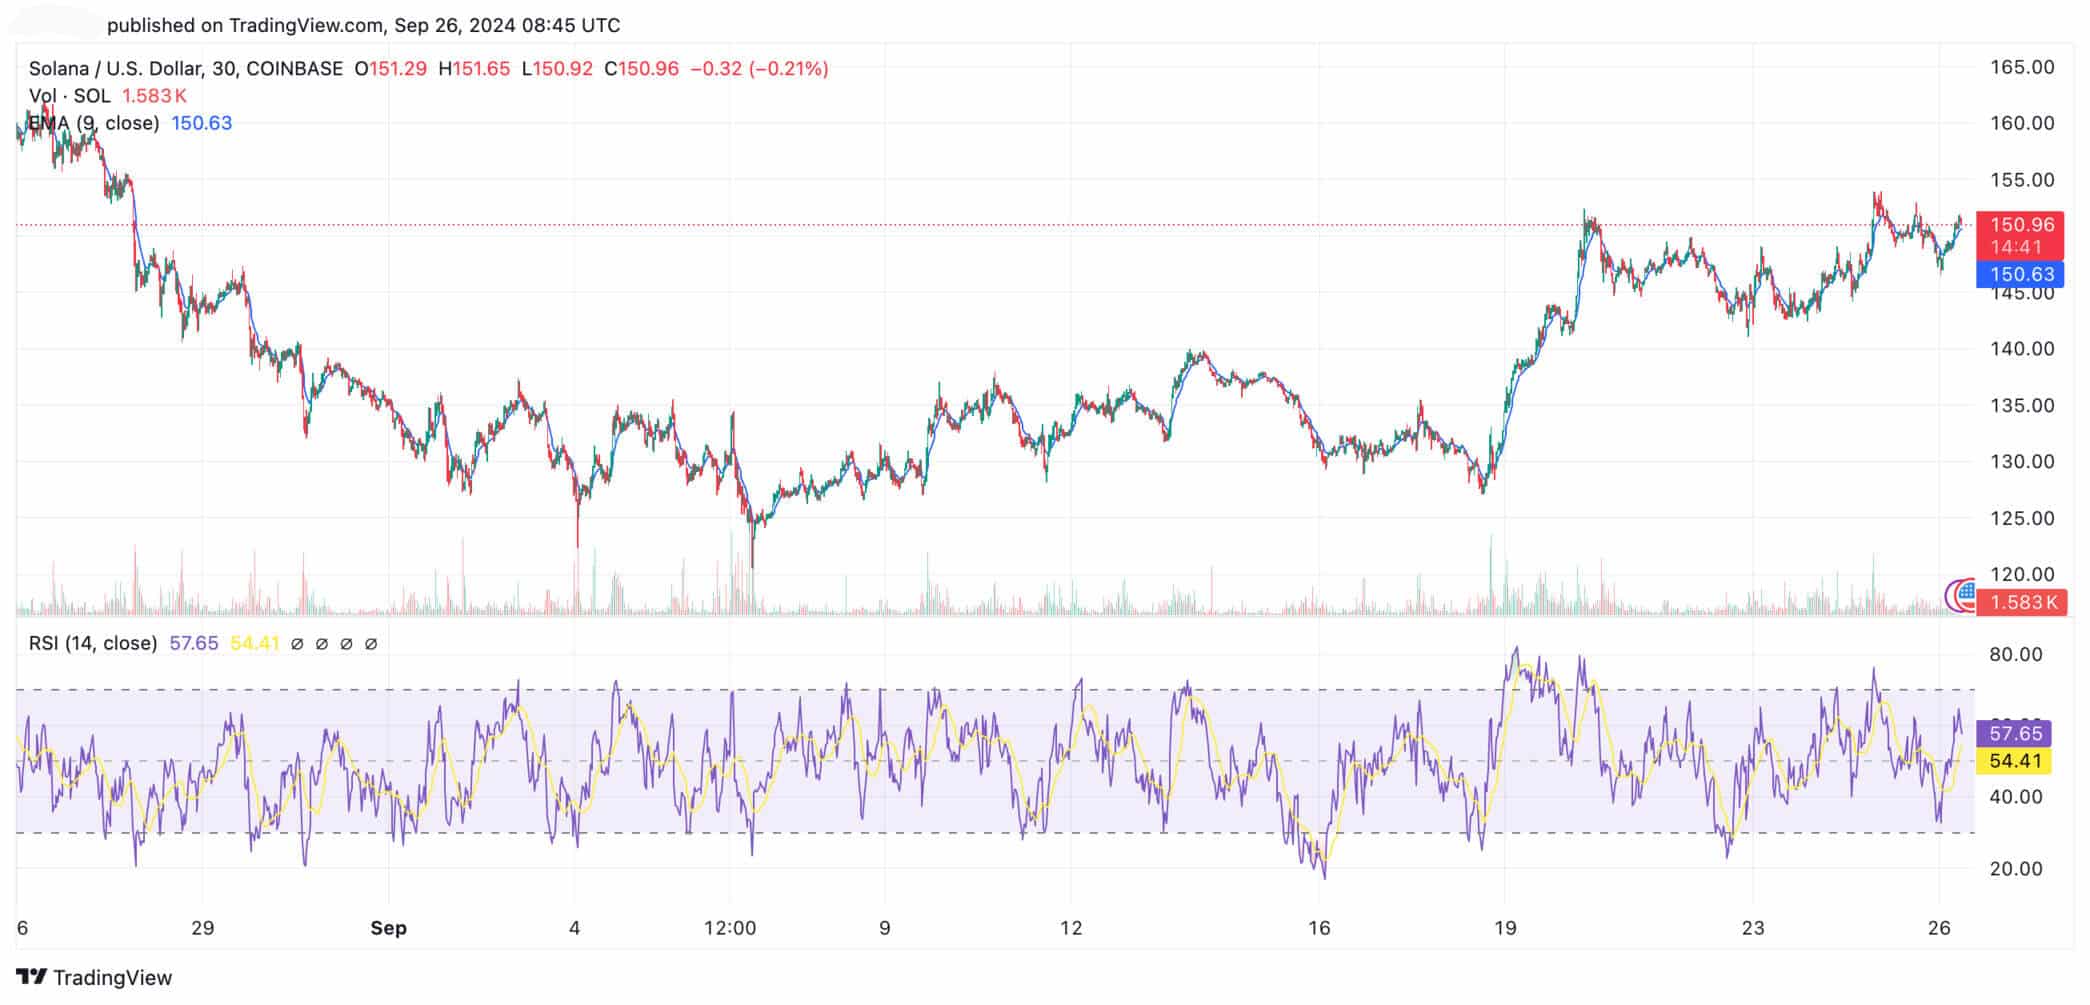Click the blue 150.63 EMA axis label
Image resolution: width=2090 pixels, height=1005 pixels.
pos(2021,274)
